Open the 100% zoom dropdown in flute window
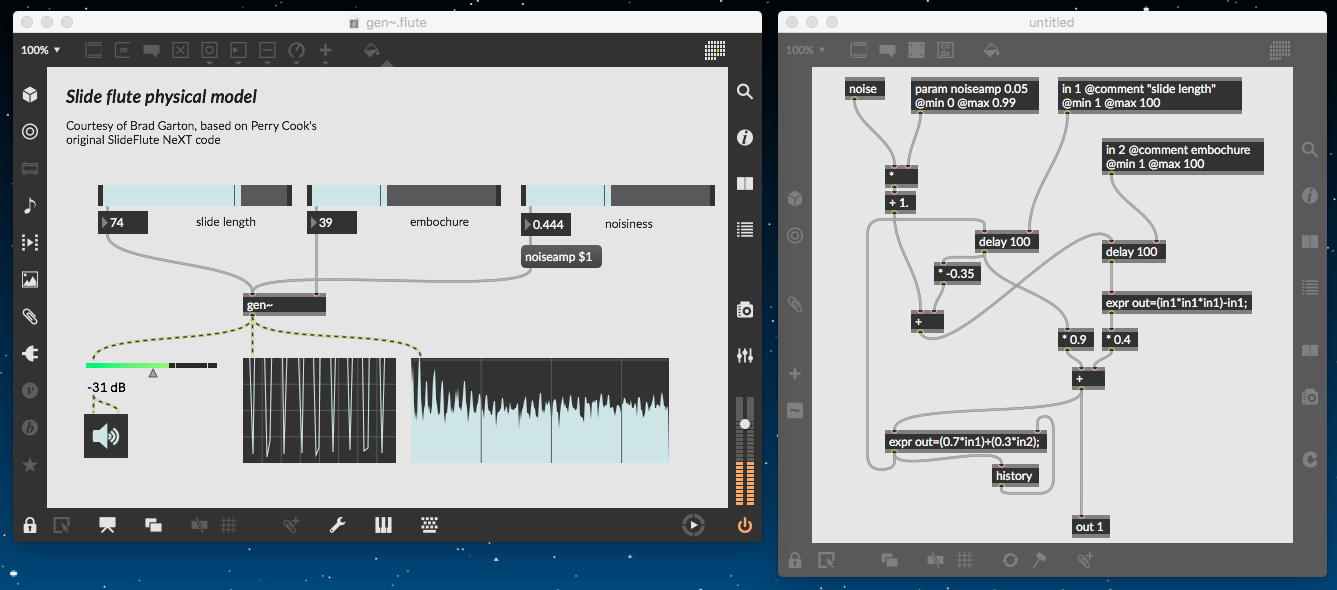Screen dimensions: 1337x590 [41, 50]
